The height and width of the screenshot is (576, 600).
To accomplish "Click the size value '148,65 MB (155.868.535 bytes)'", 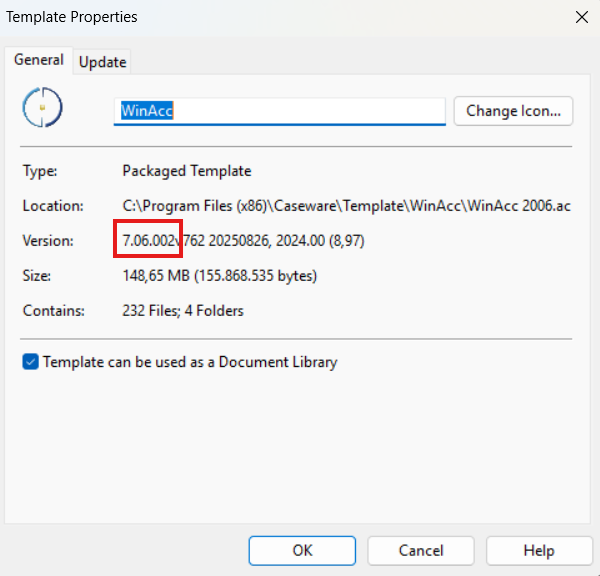I will (220, 276).
